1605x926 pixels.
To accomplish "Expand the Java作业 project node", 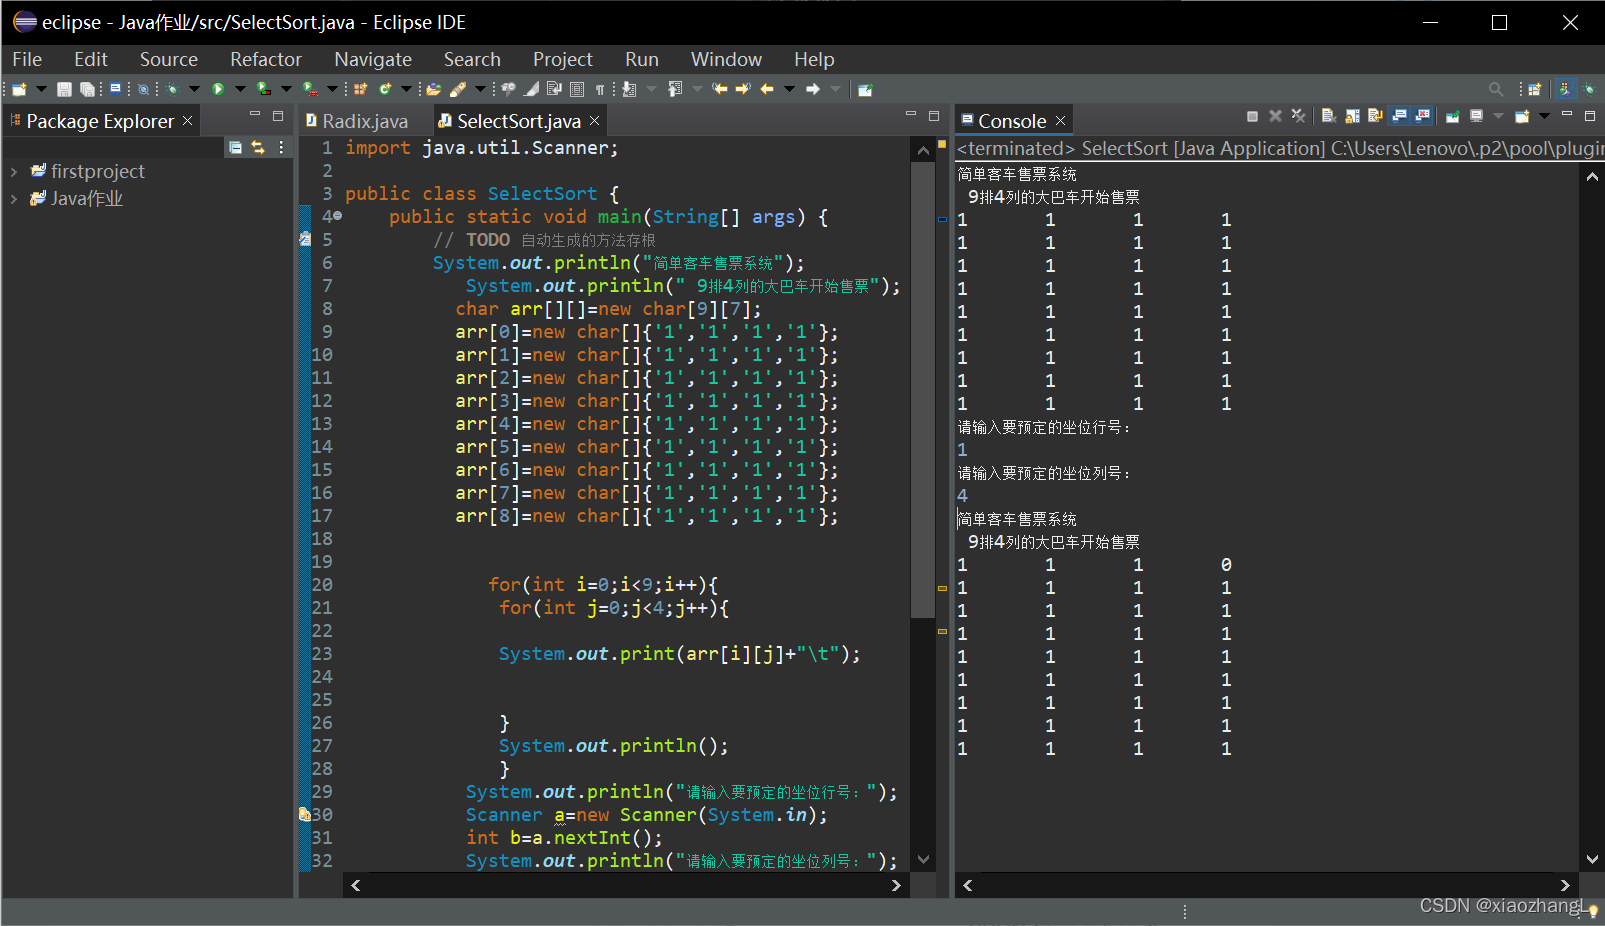I will (x=14, y=199).
